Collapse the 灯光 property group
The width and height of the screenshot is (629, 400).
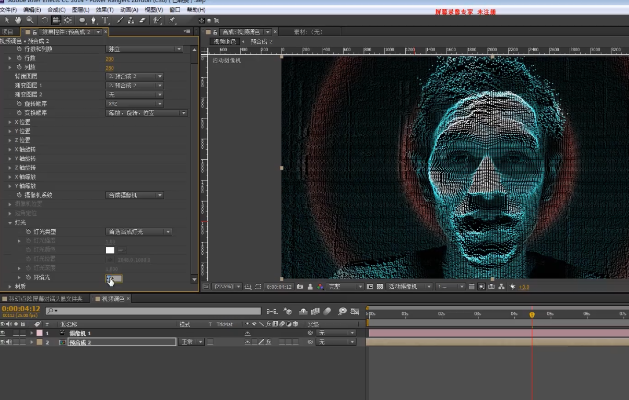[x=10, y=222]
